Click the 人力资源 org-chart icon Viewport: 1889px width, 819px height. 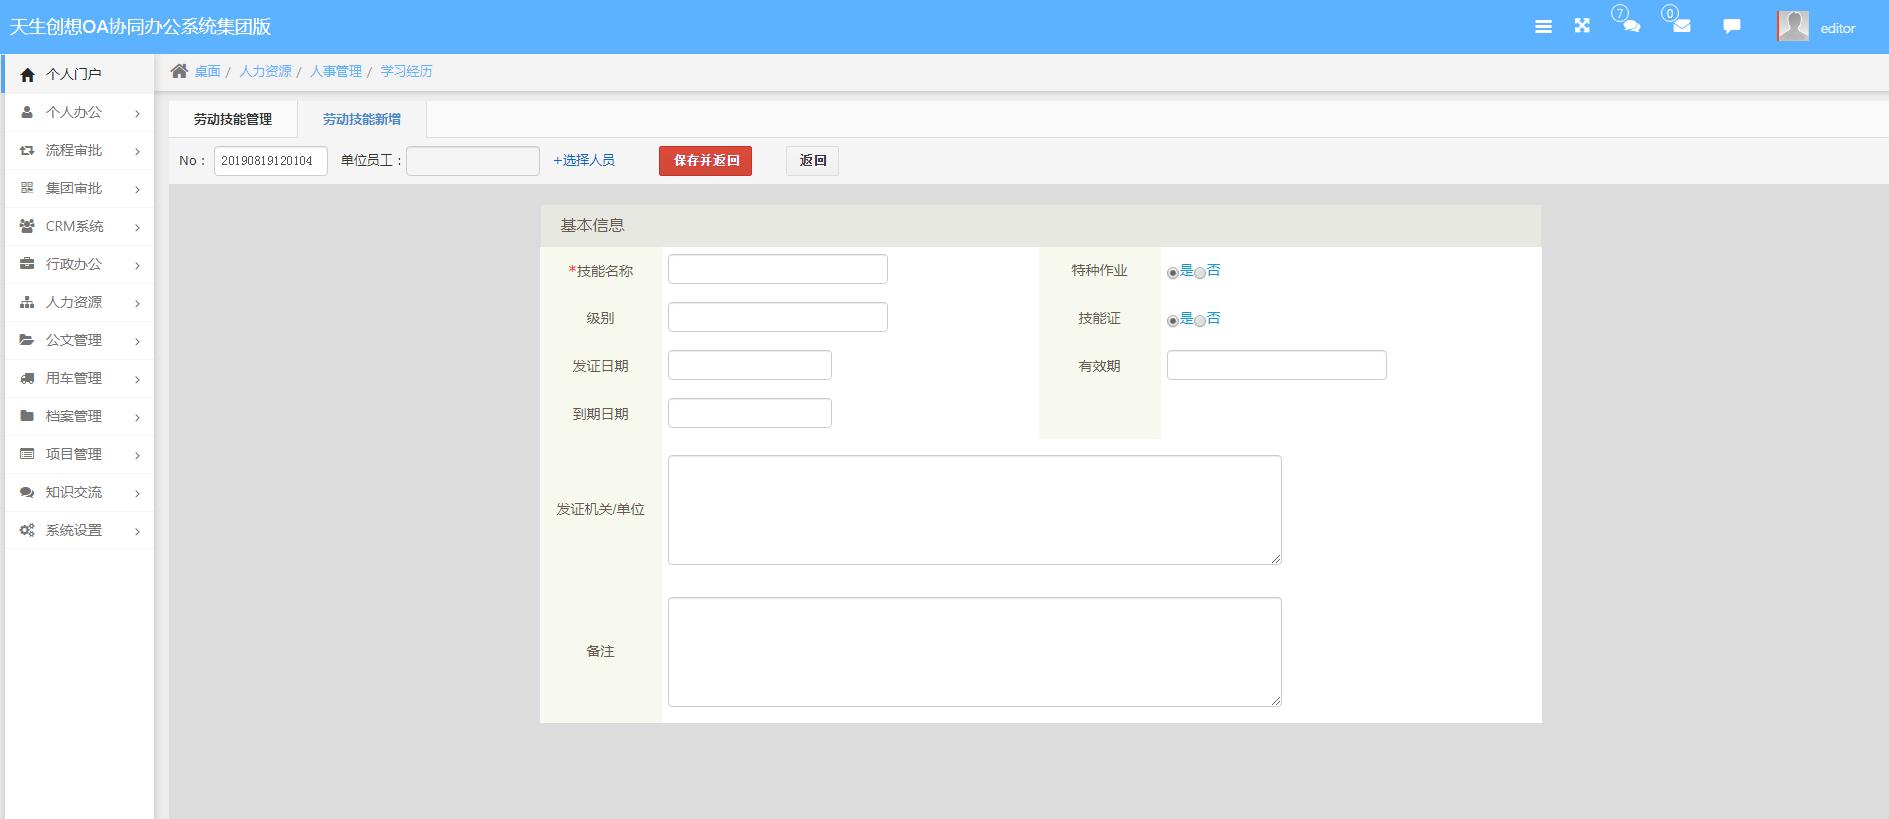pos(27,302)
